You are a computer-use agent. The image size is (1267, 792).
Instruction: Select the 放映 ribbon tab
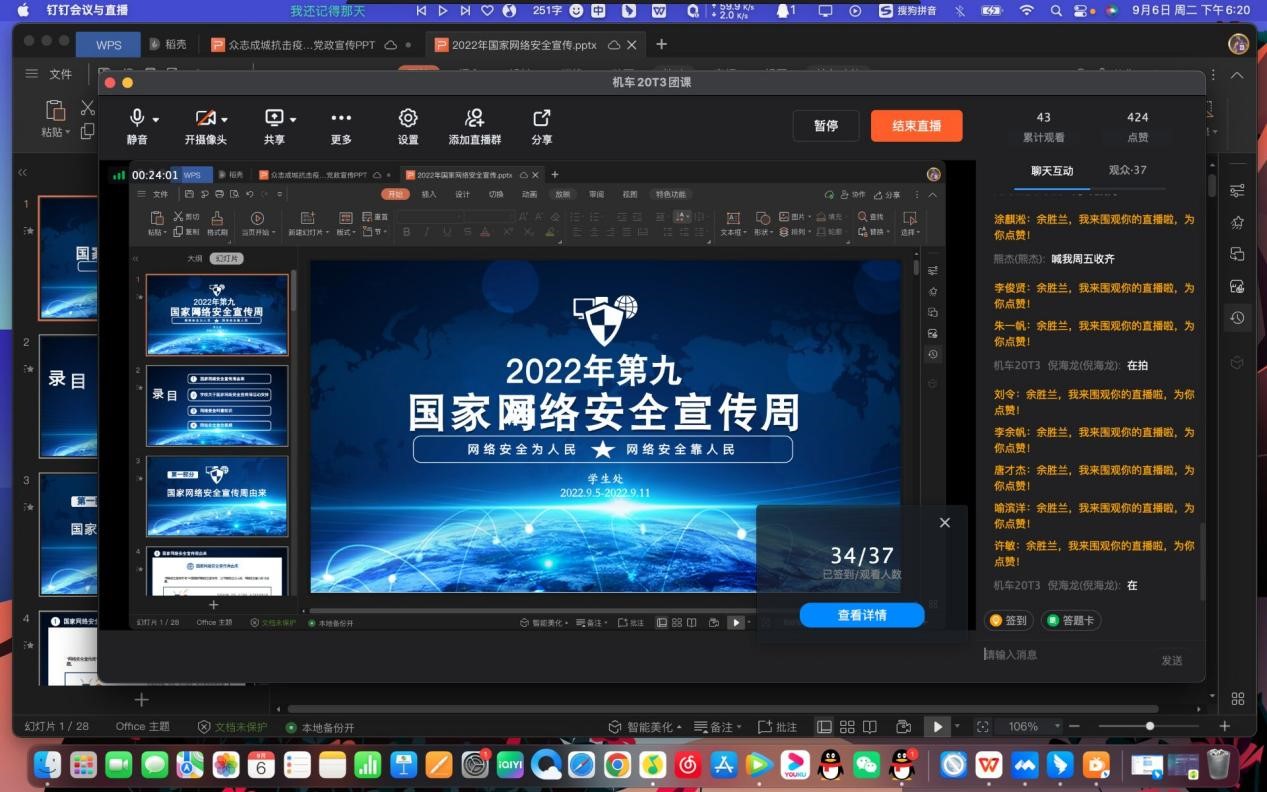click(561, 194)
